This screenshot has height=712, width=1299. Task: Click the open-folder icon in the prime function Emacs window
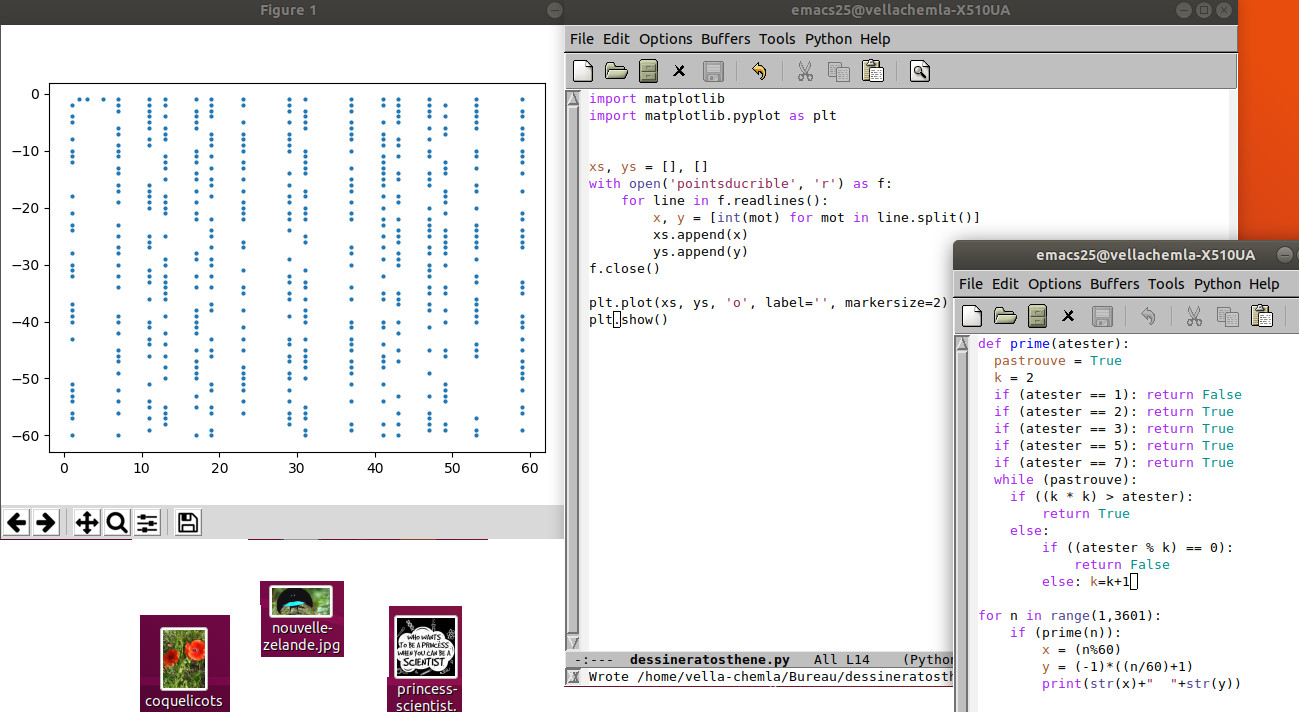click(x=1005, y=316)
